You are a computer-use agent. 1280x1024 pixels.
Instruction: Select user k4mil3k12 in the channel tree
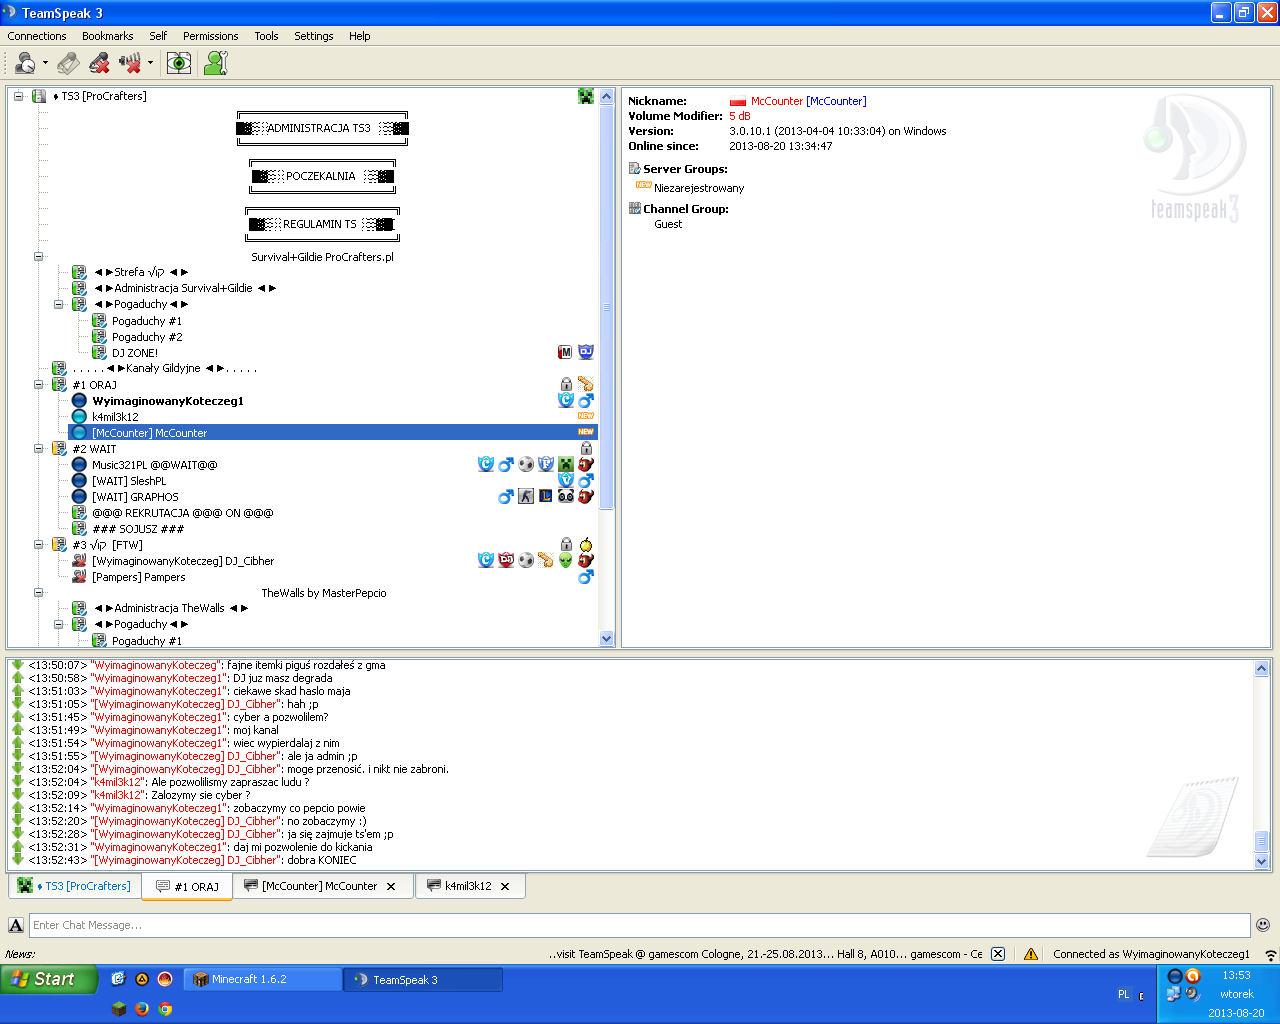115,417
